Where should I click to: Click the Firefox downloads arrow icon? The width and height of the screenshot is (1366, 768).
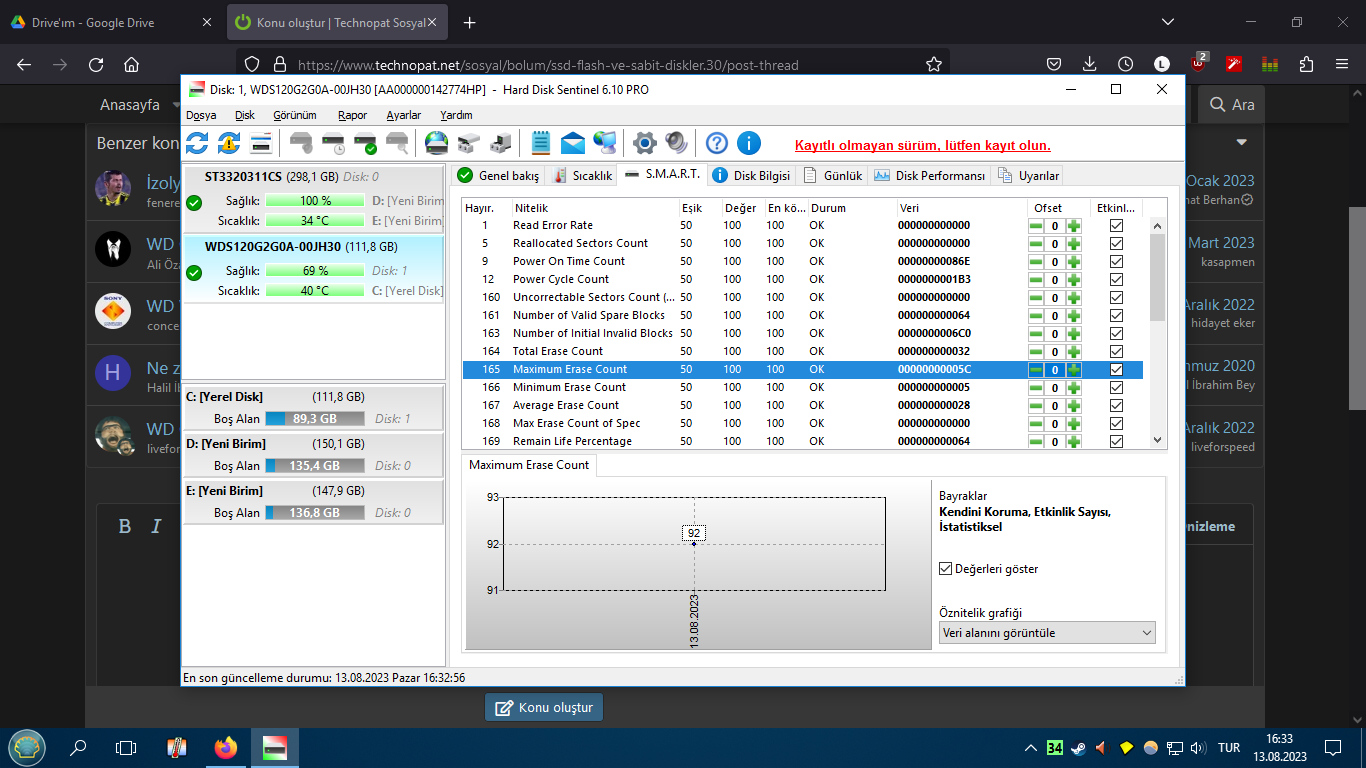click(1090, 64)
